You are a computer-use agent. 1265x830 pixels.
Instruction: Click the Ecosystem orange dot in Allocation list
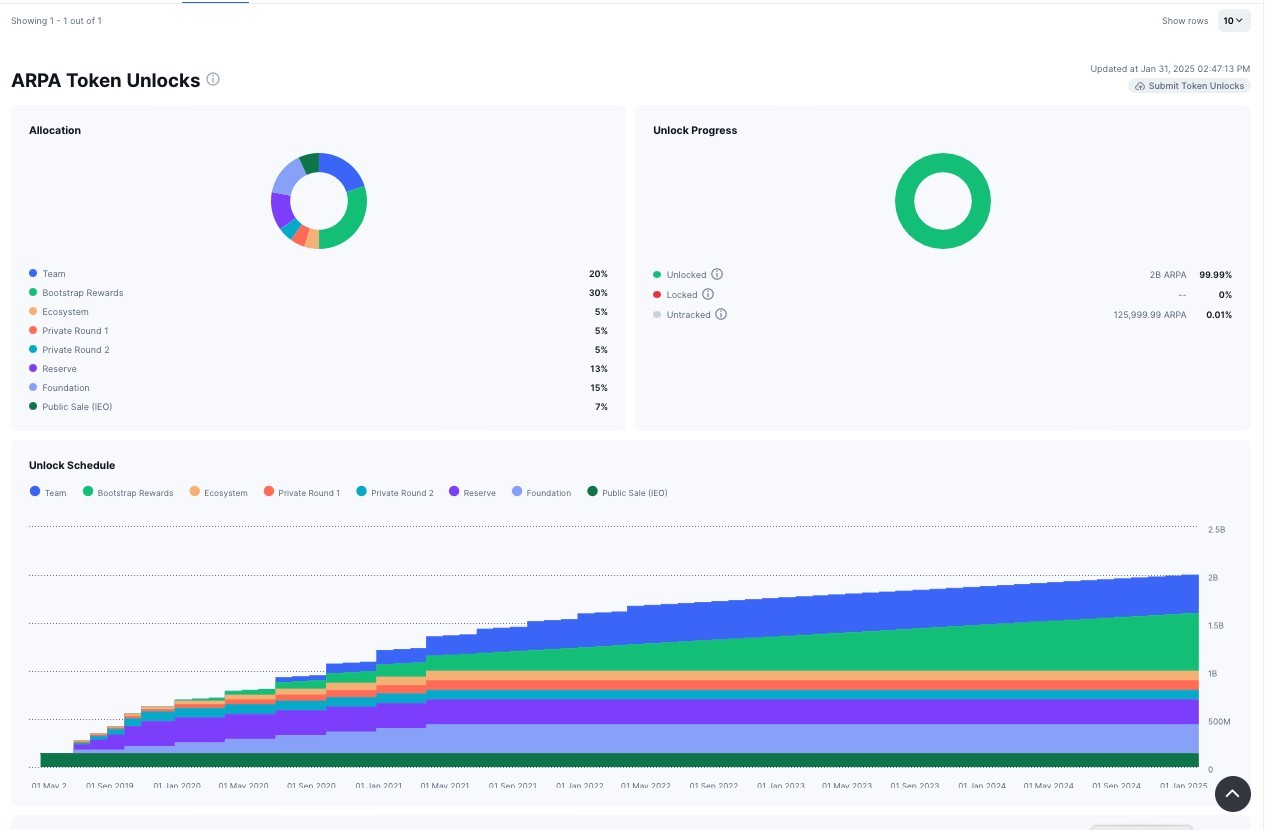pos(33,311)
